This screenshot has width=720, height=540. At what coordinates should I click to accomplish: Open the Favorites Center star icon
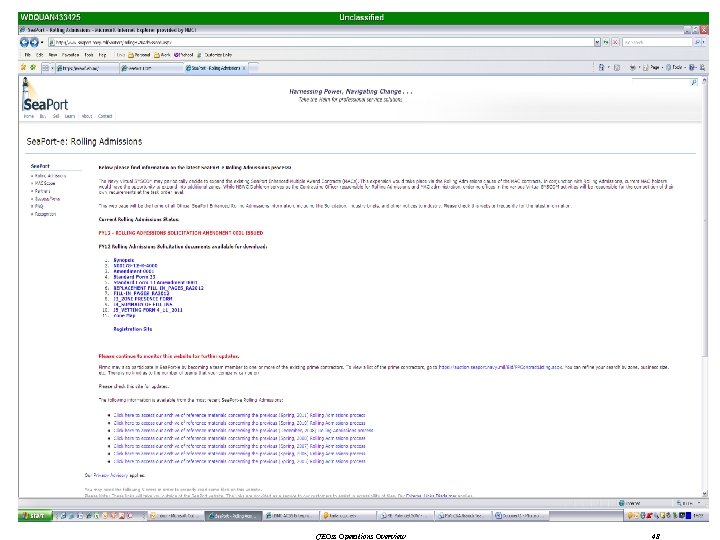click(23, 68)
